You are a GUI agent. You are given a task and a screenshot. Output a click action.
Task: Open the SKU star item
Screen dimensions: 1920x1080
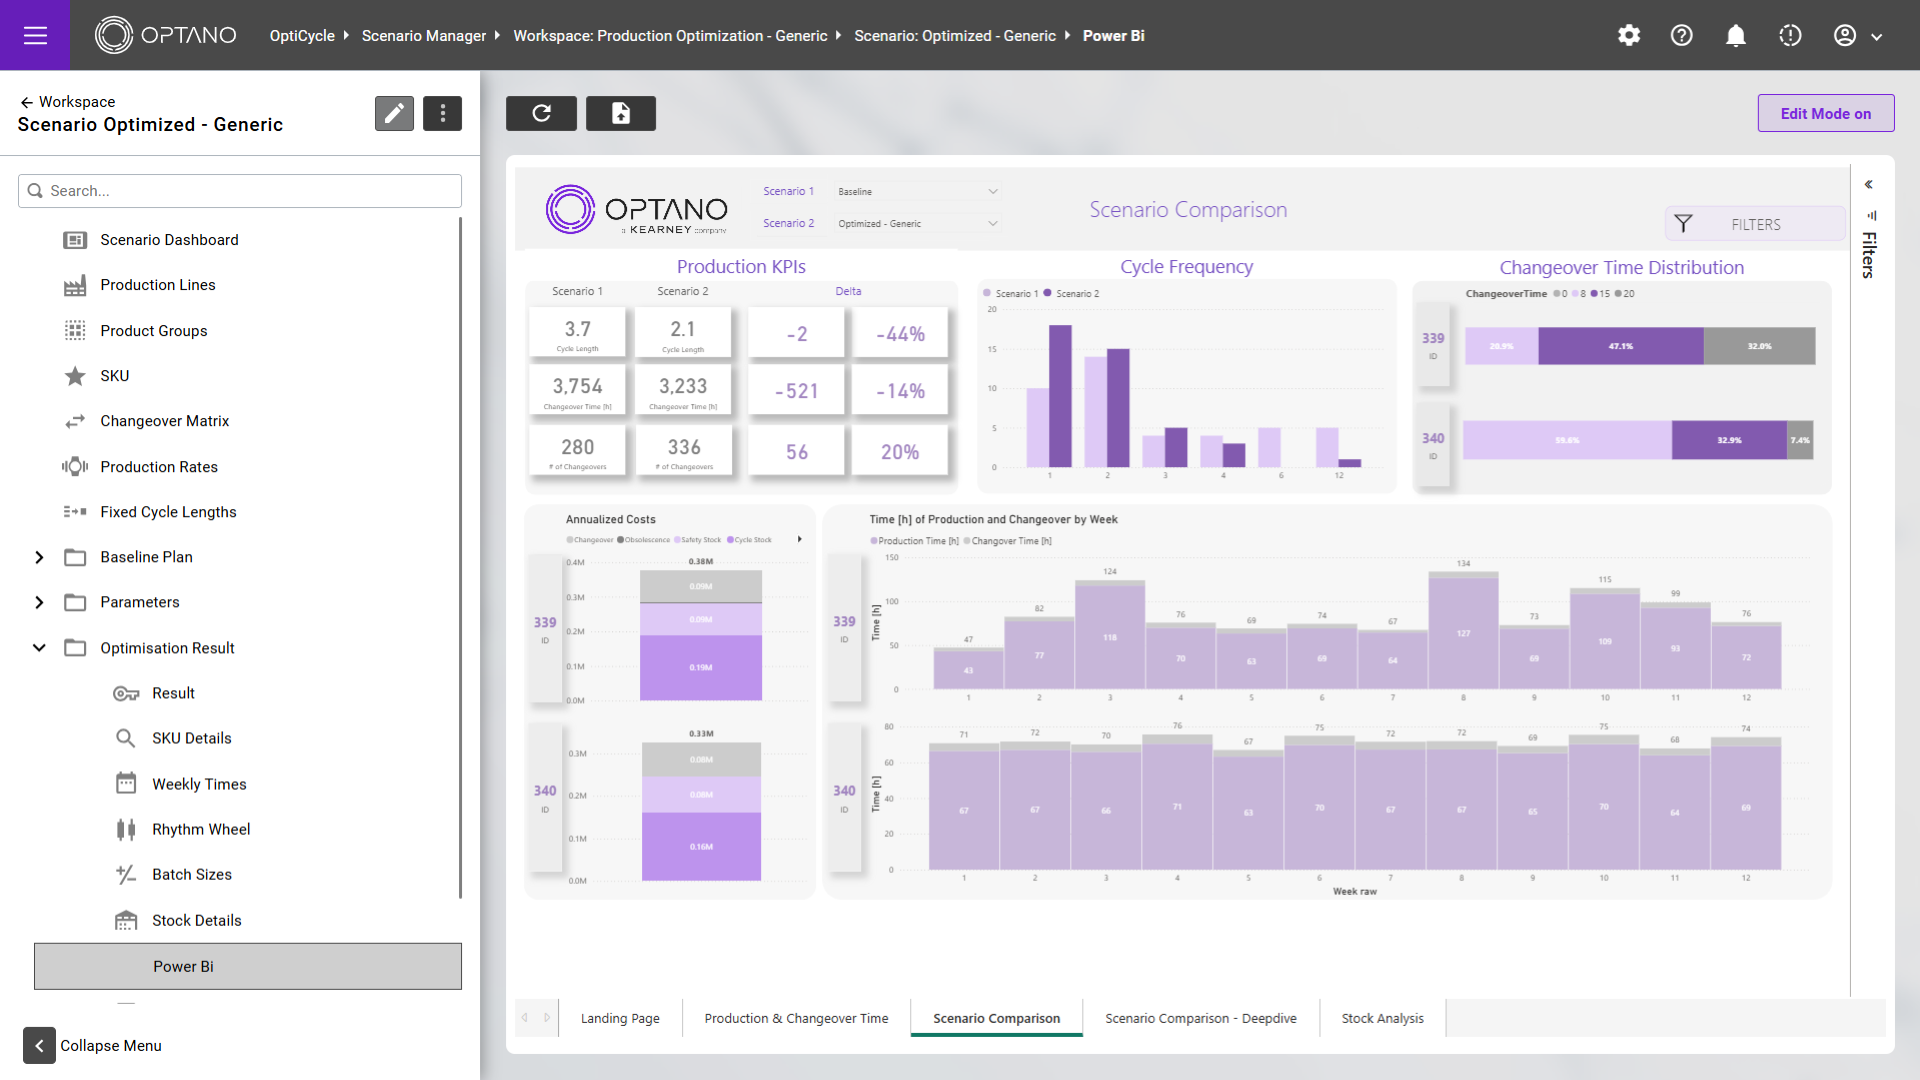(x=114, y=376)
